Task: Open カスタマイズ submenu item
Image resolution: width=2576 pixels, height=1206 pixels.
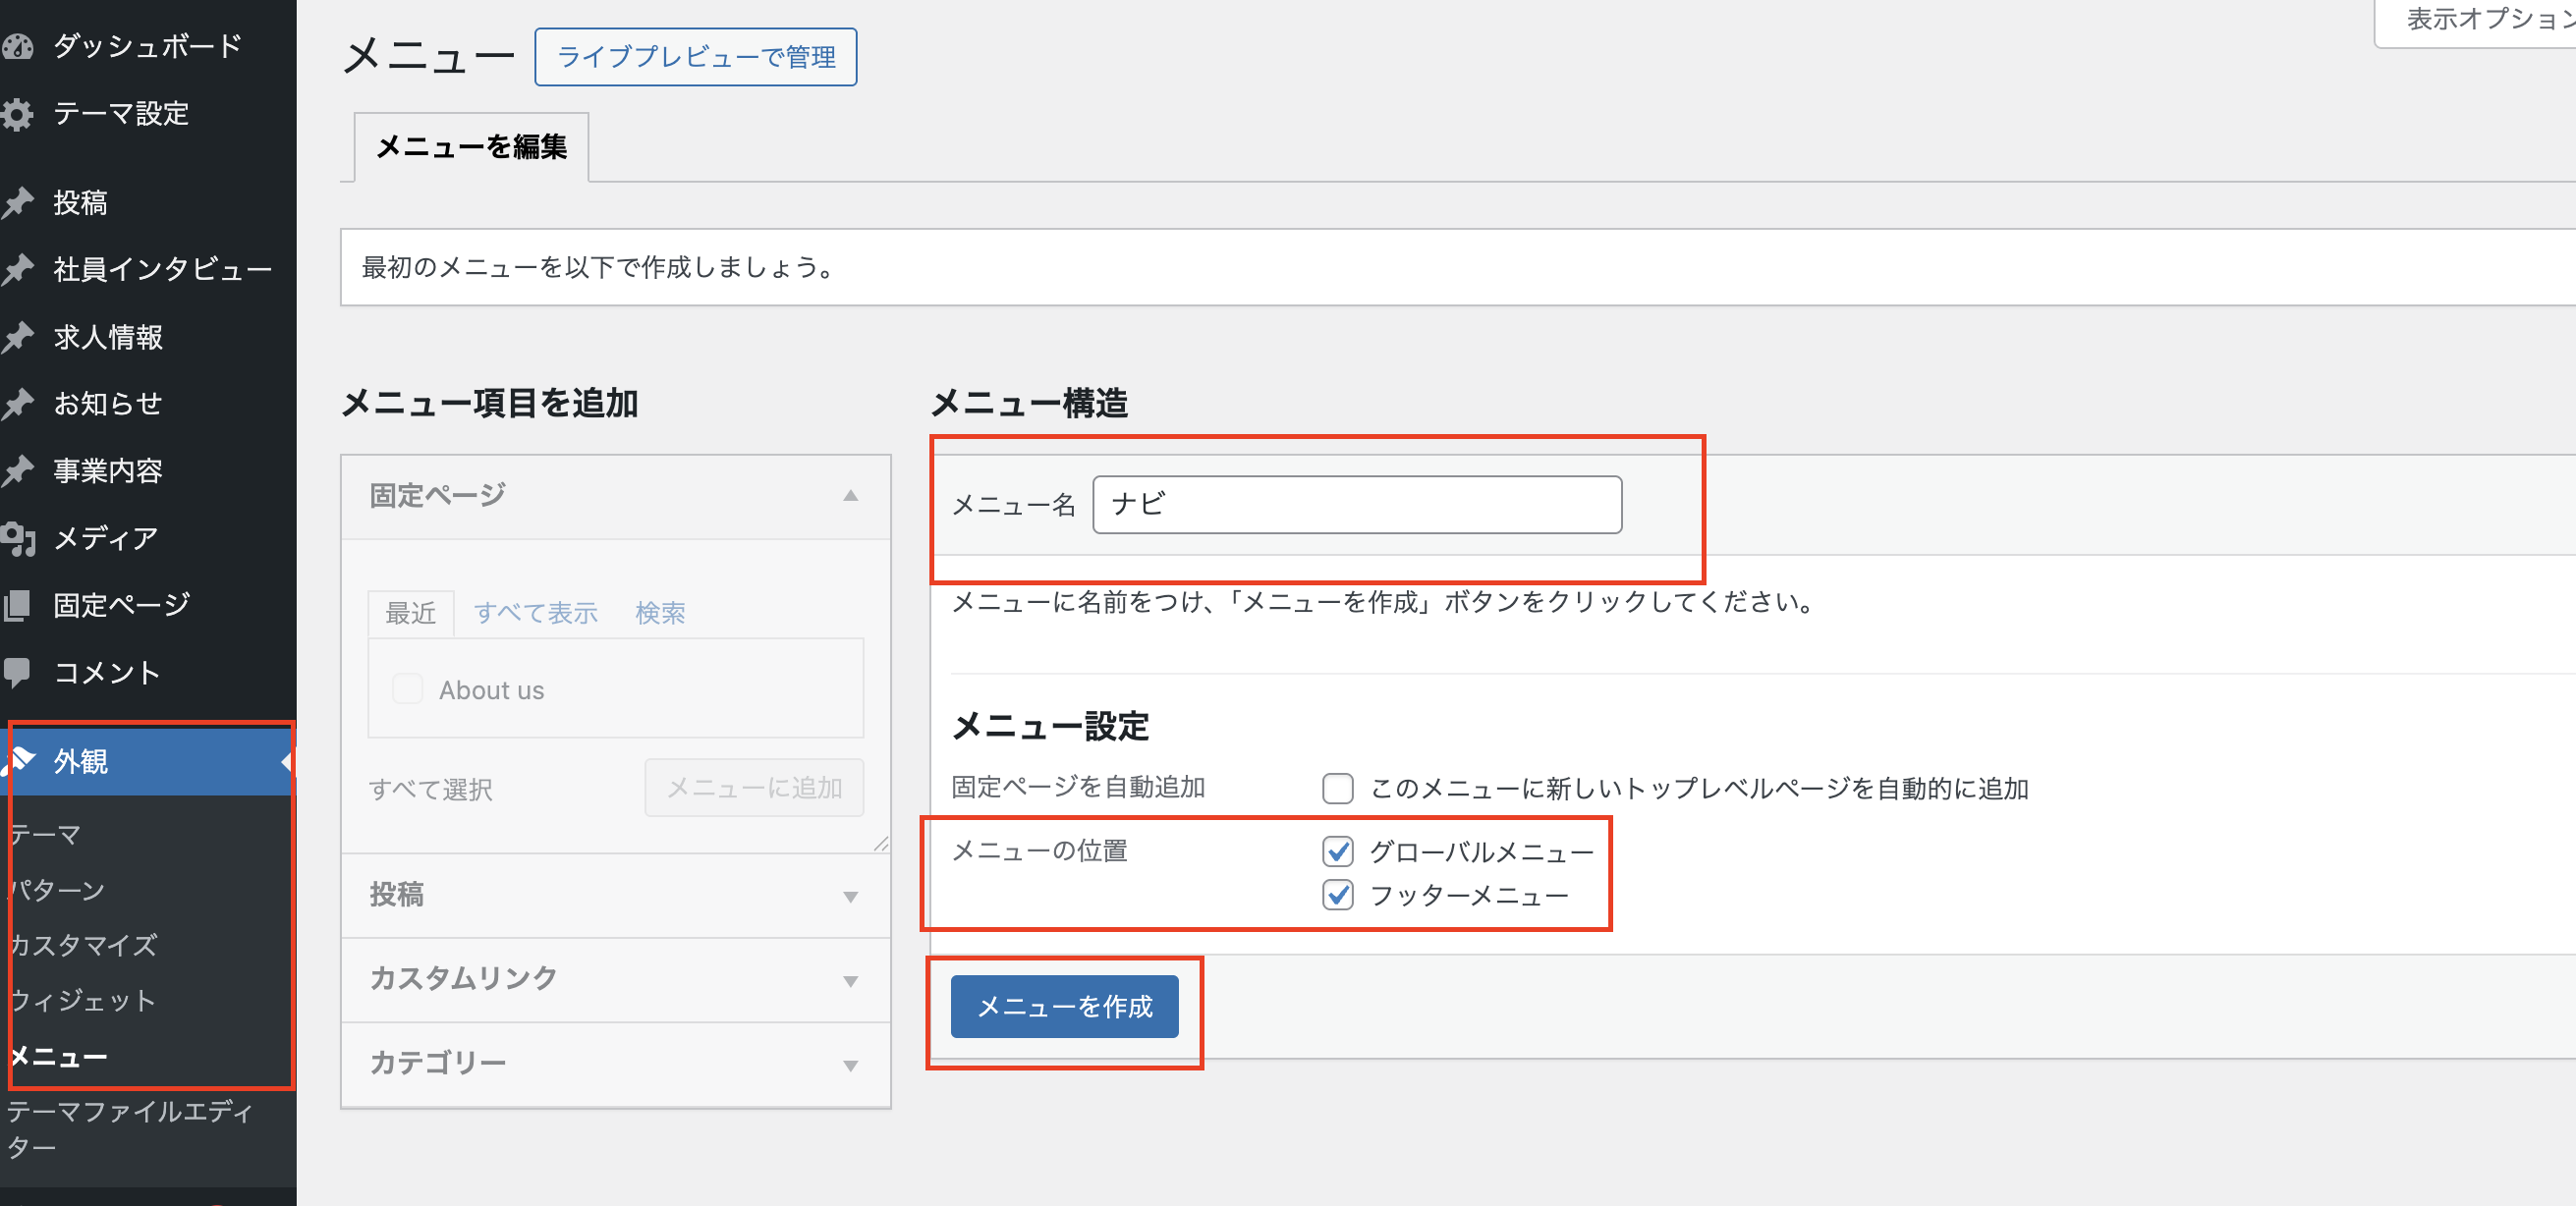Action: click(x=82, y=945)
